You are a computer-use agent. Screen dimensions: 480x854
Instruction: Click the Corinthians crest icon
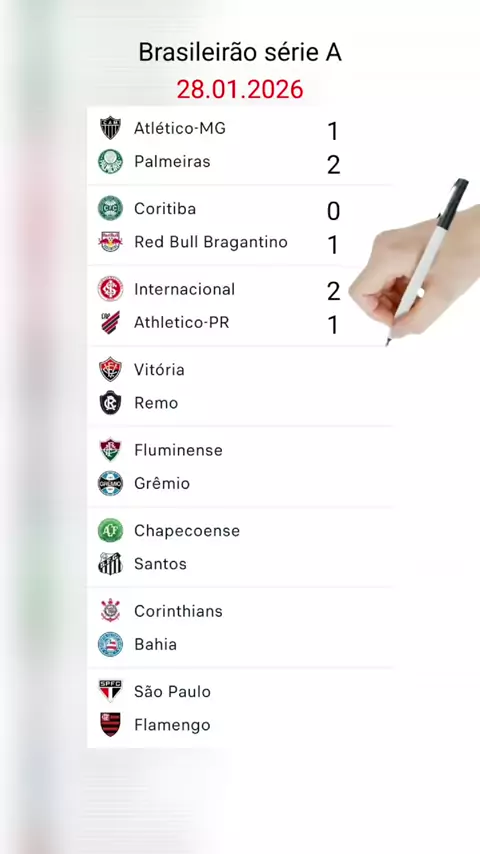[110, 611]
